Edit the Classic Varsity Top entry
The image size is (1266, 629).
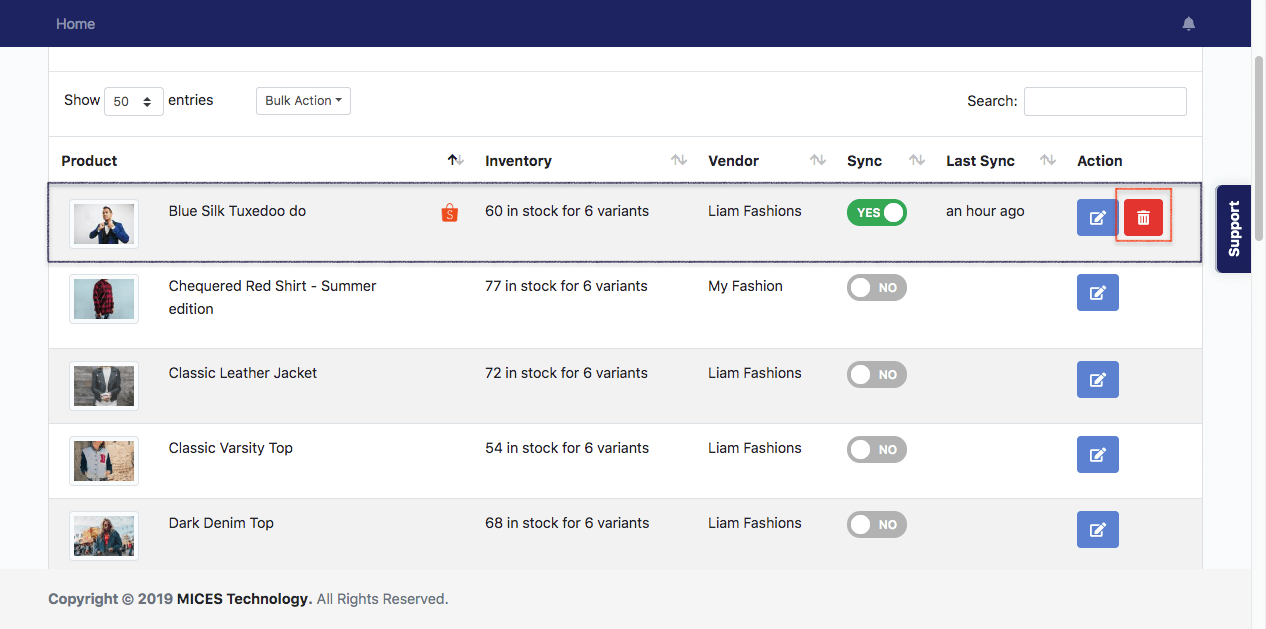pos(1097,455)
